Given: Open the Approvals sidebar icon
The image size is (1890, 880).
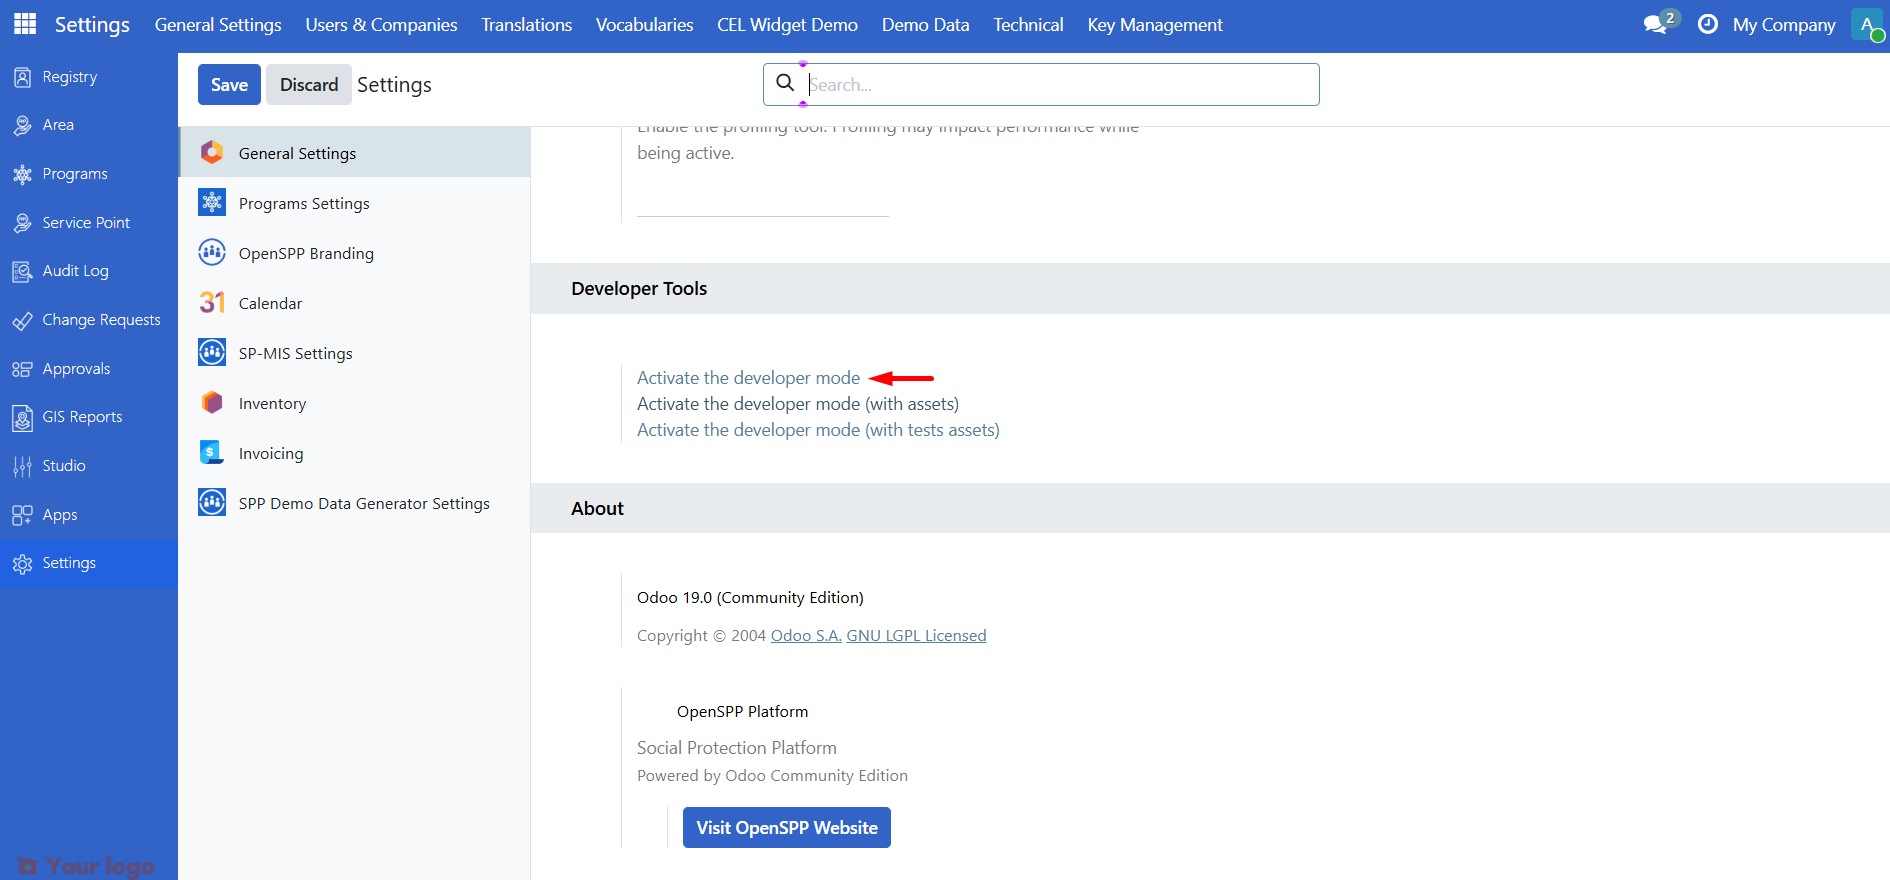Looking at the screenshot, I should [22, 369].
